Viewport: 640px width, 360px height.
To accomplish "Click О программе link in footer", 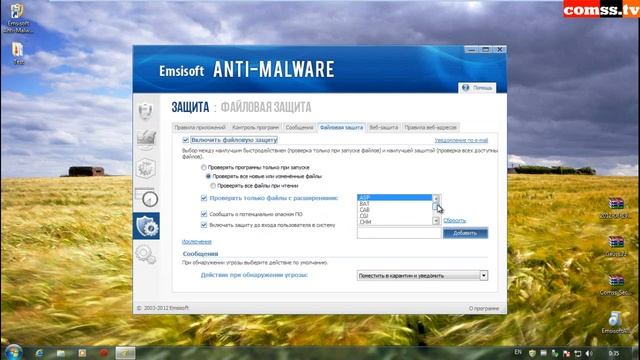I will click(x=484, y=309).
